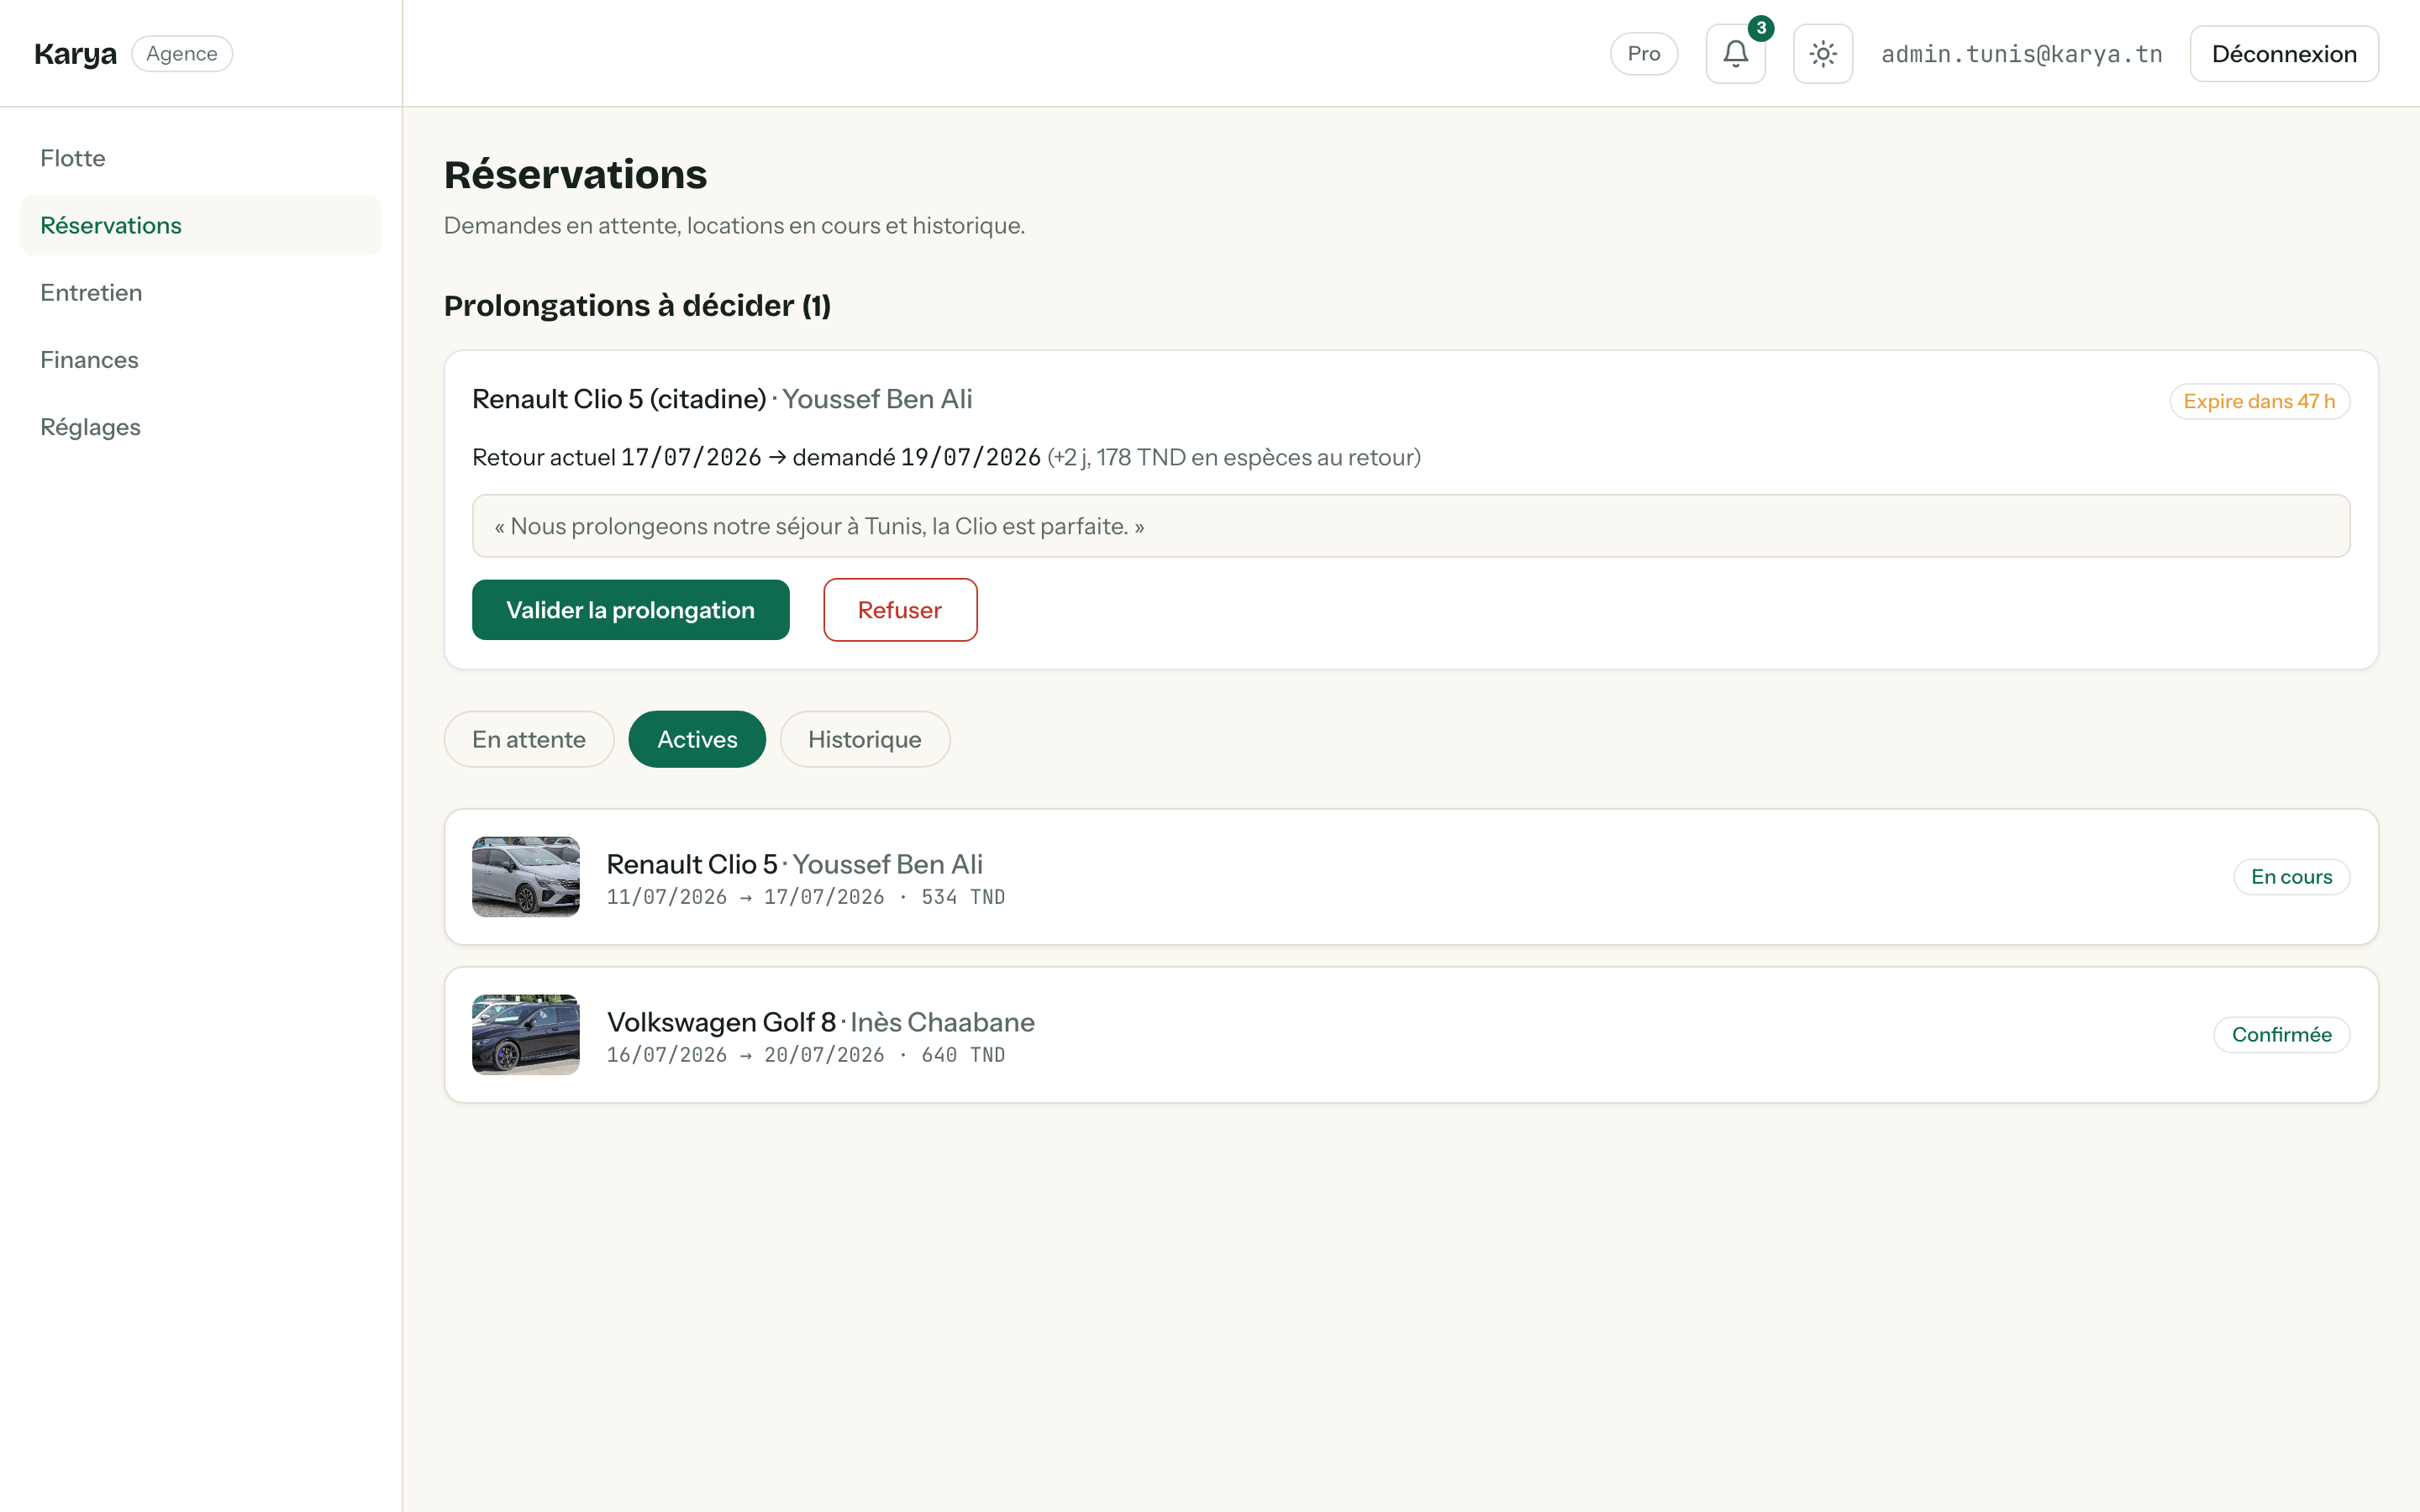2420x1512 pixels.
Task: Click the customer message quote box
Action: click(1411, 526)
